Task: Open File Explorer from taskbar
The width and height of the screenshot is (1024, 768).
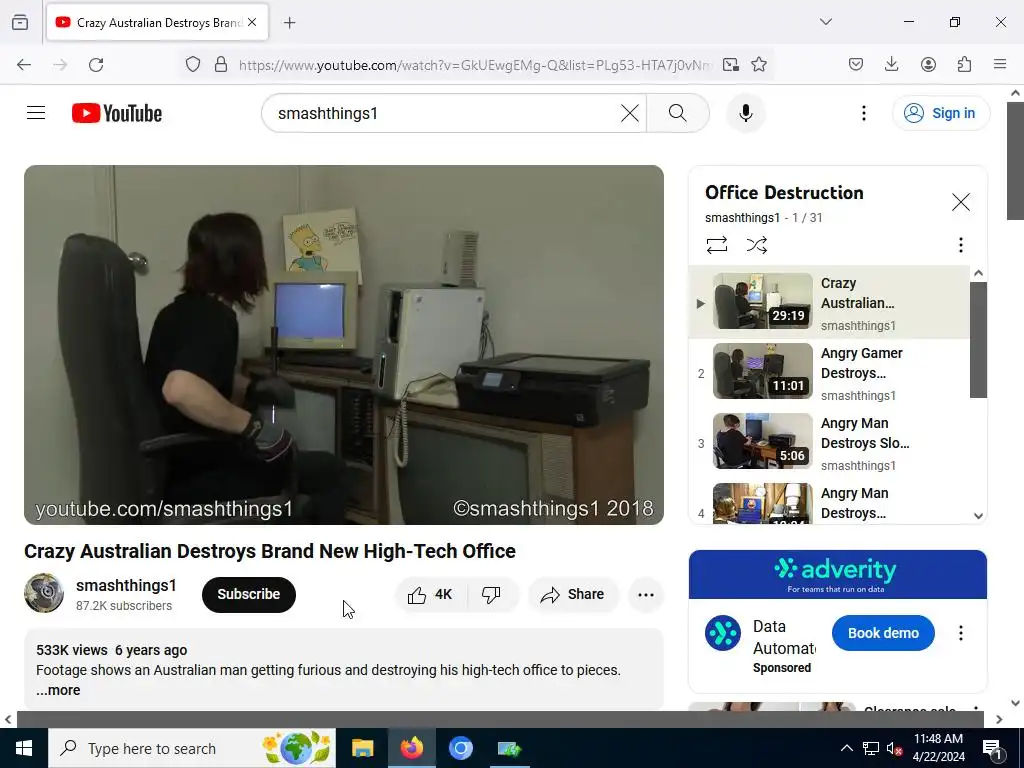Action: 362,748
